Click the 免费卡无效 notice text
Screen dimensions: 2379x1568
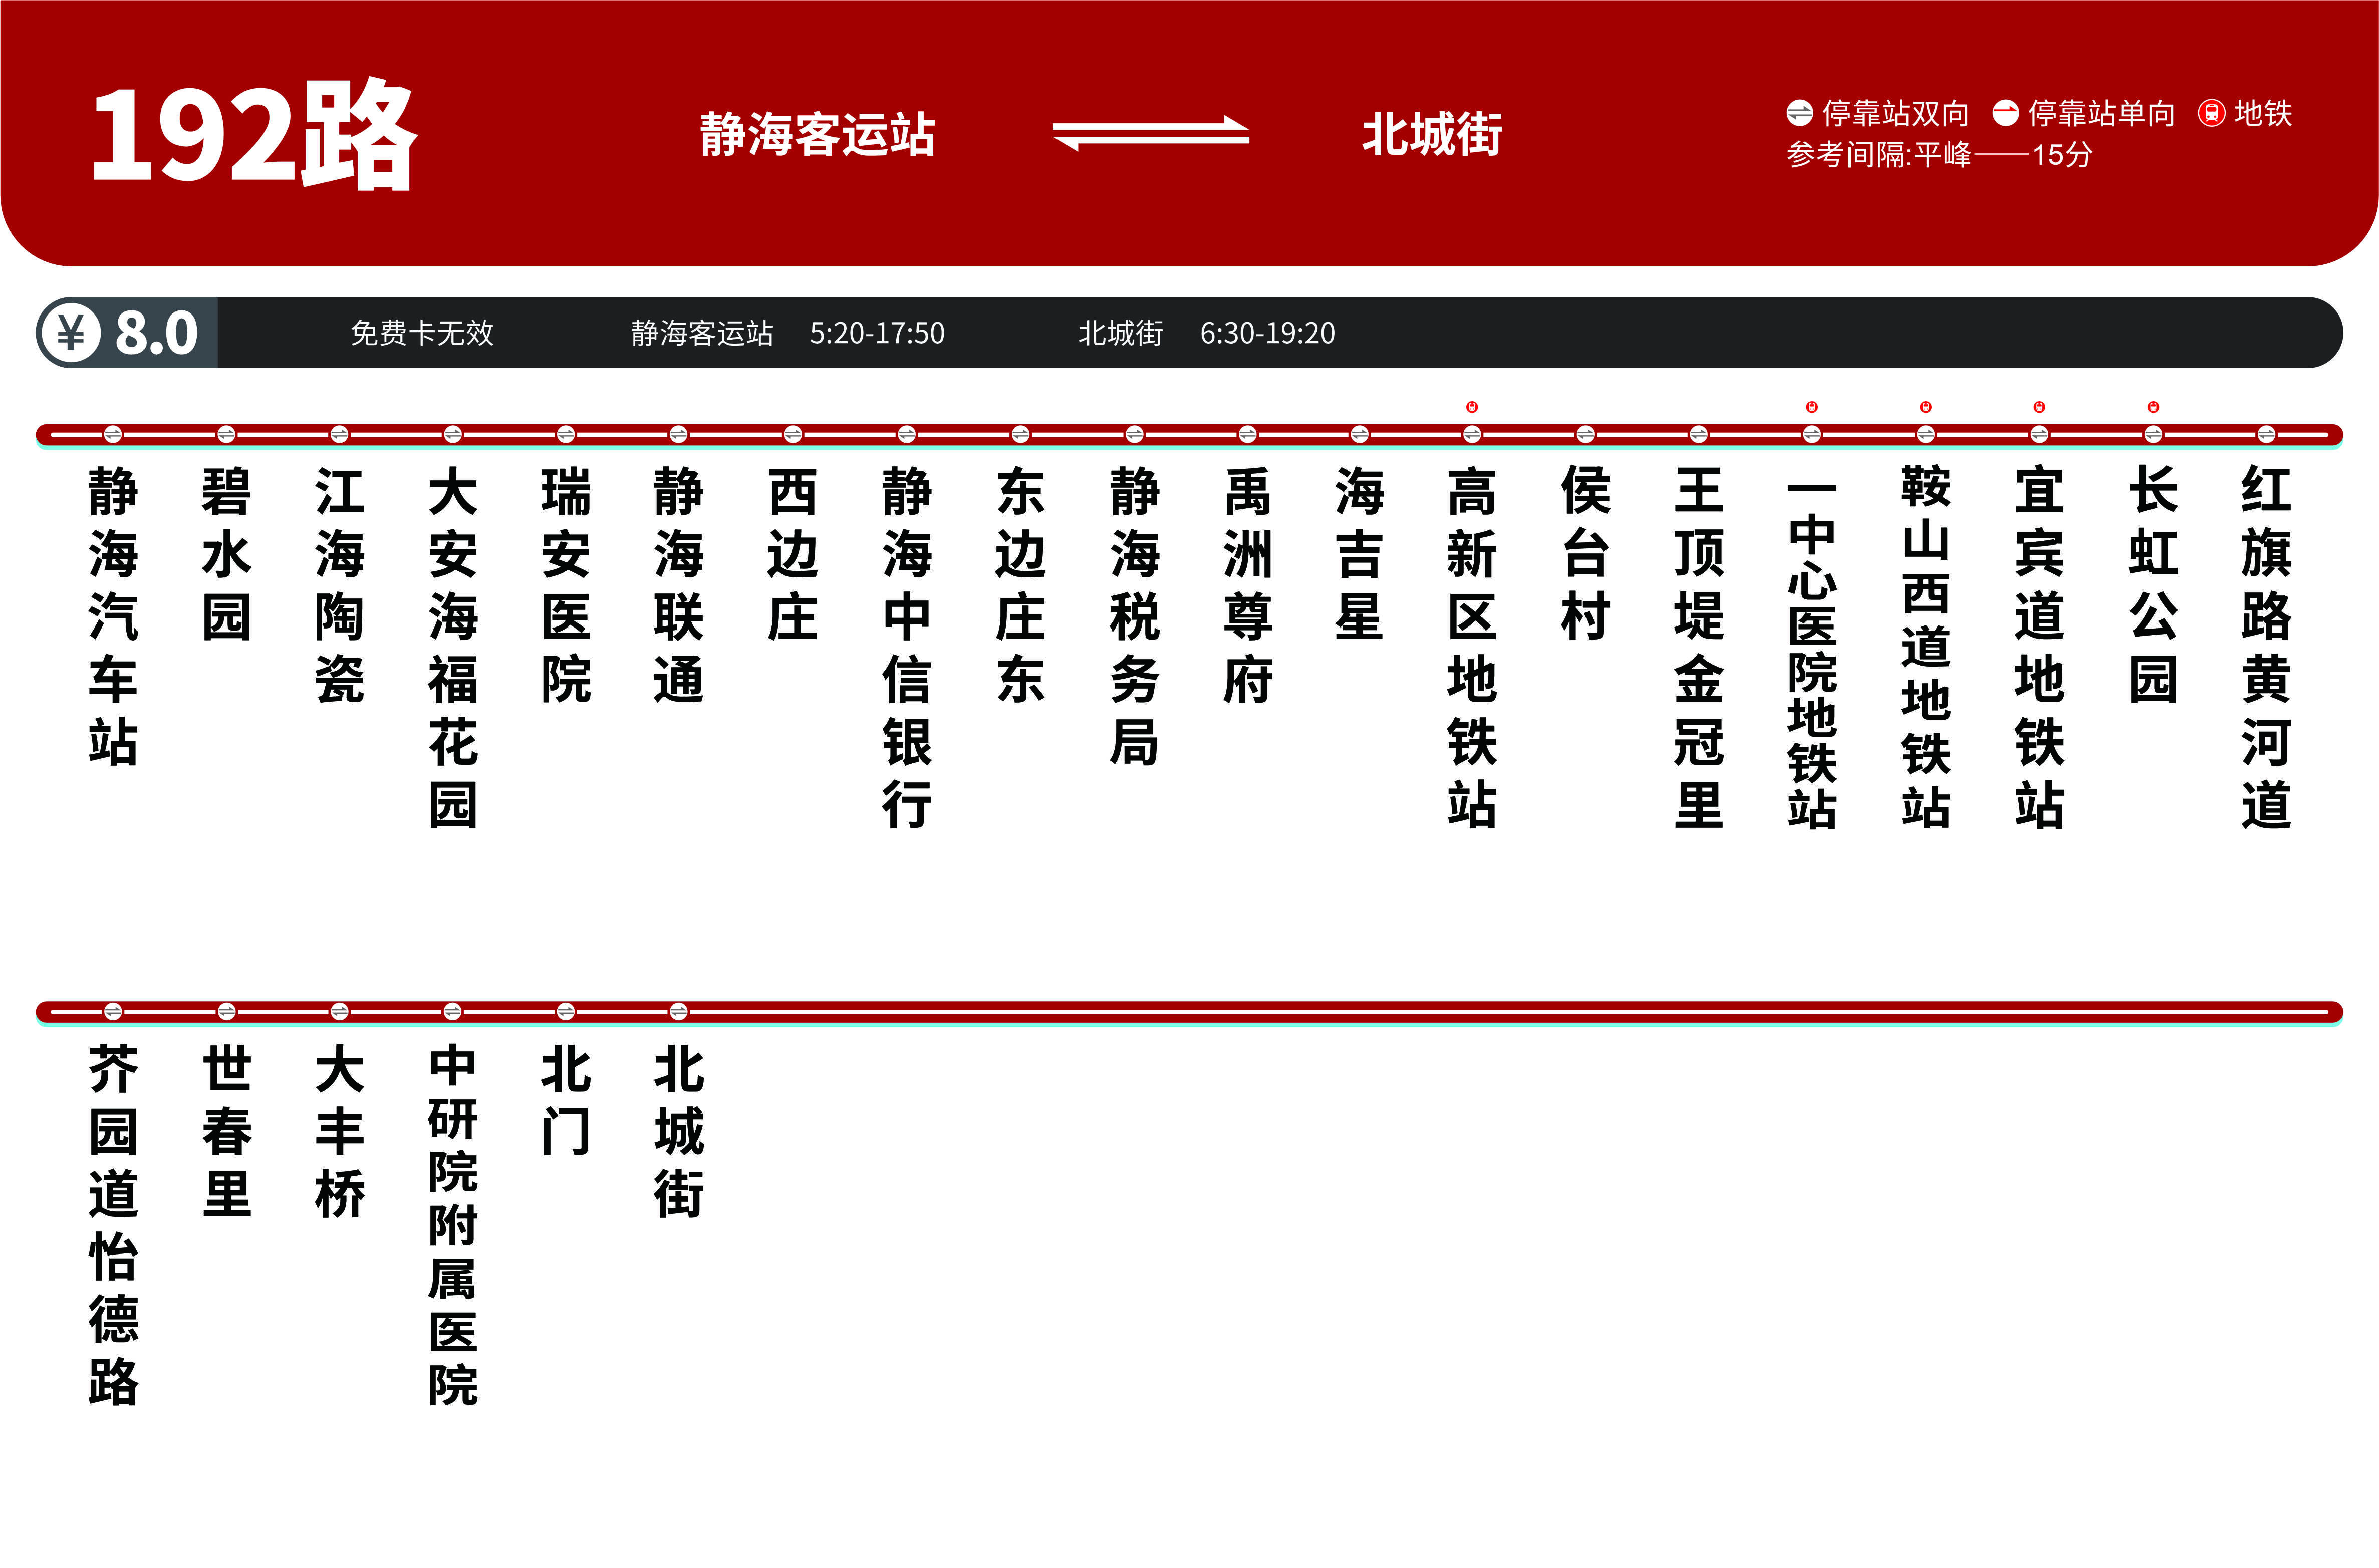click(x=422, y=333)
